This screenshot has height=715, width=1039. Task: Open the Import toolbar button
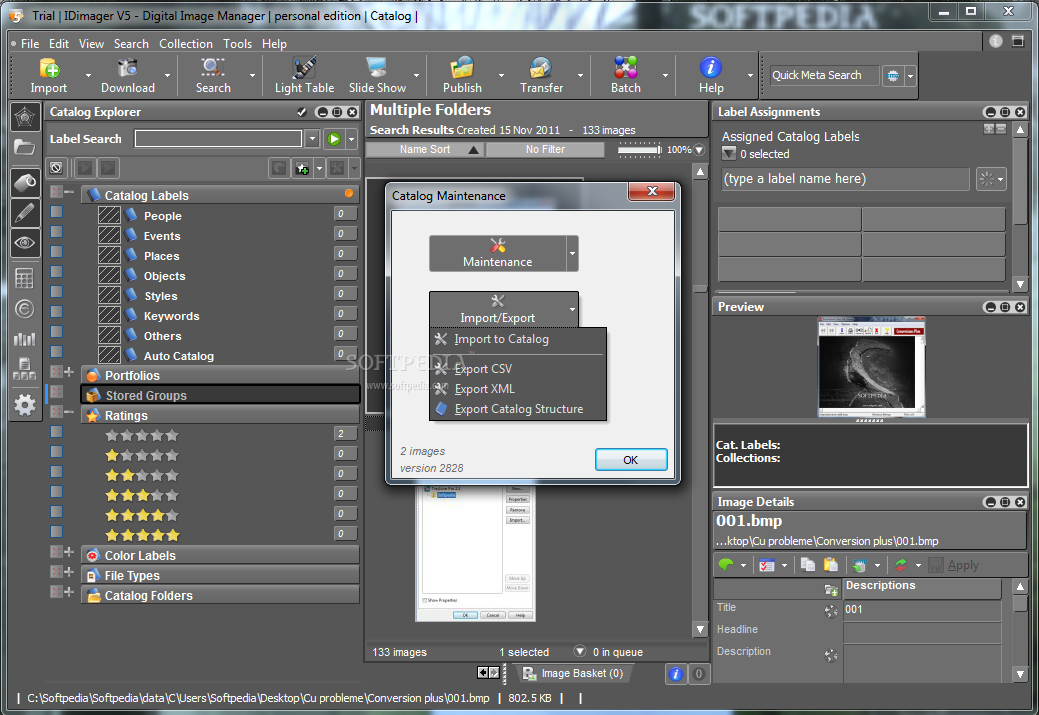coord(48,76)
